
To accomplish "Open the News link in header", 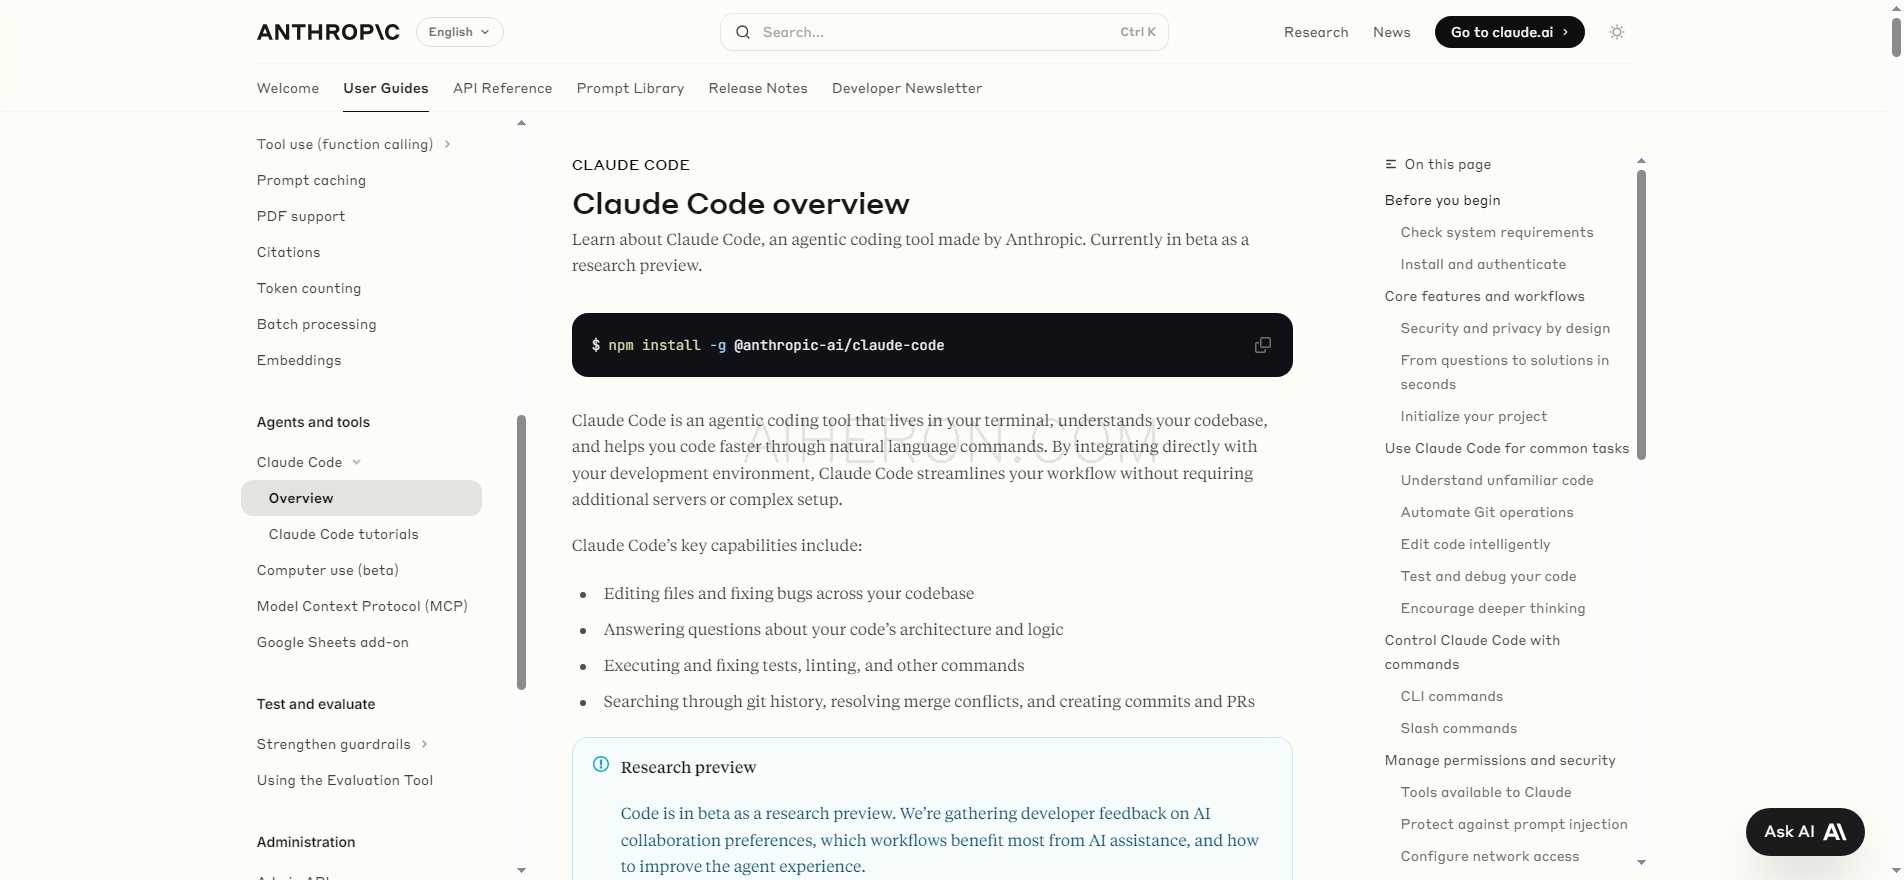I will [1392, 32].
